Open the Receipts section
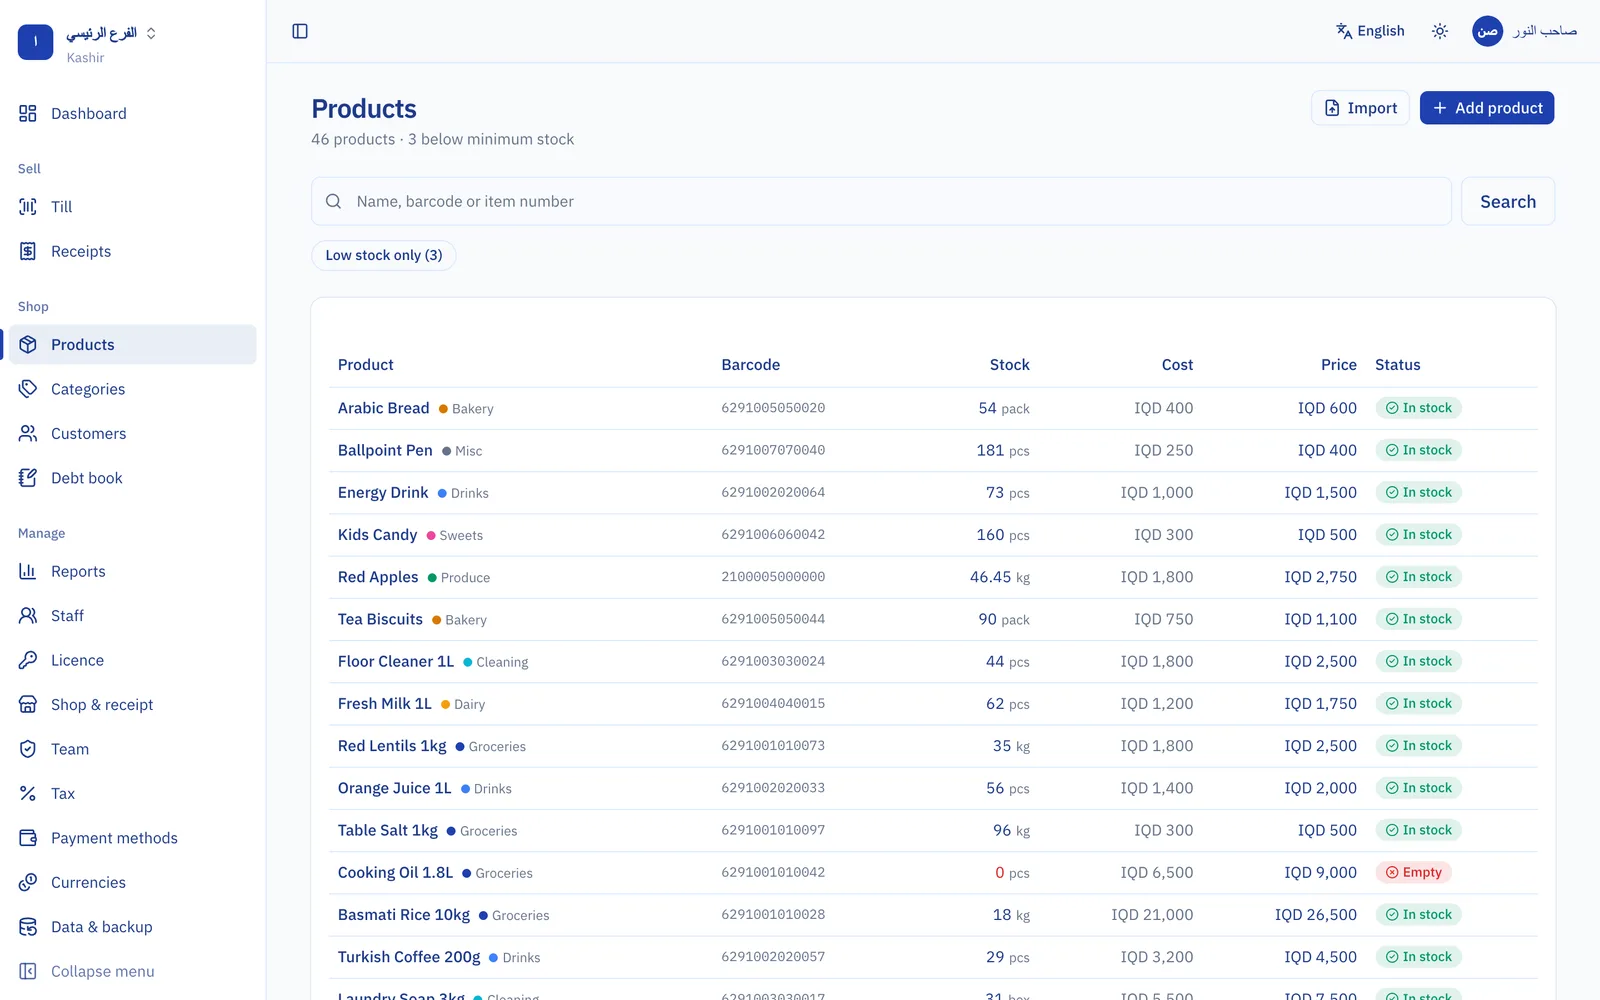Screen dimensions: 1600x1000 click(132, 251)
